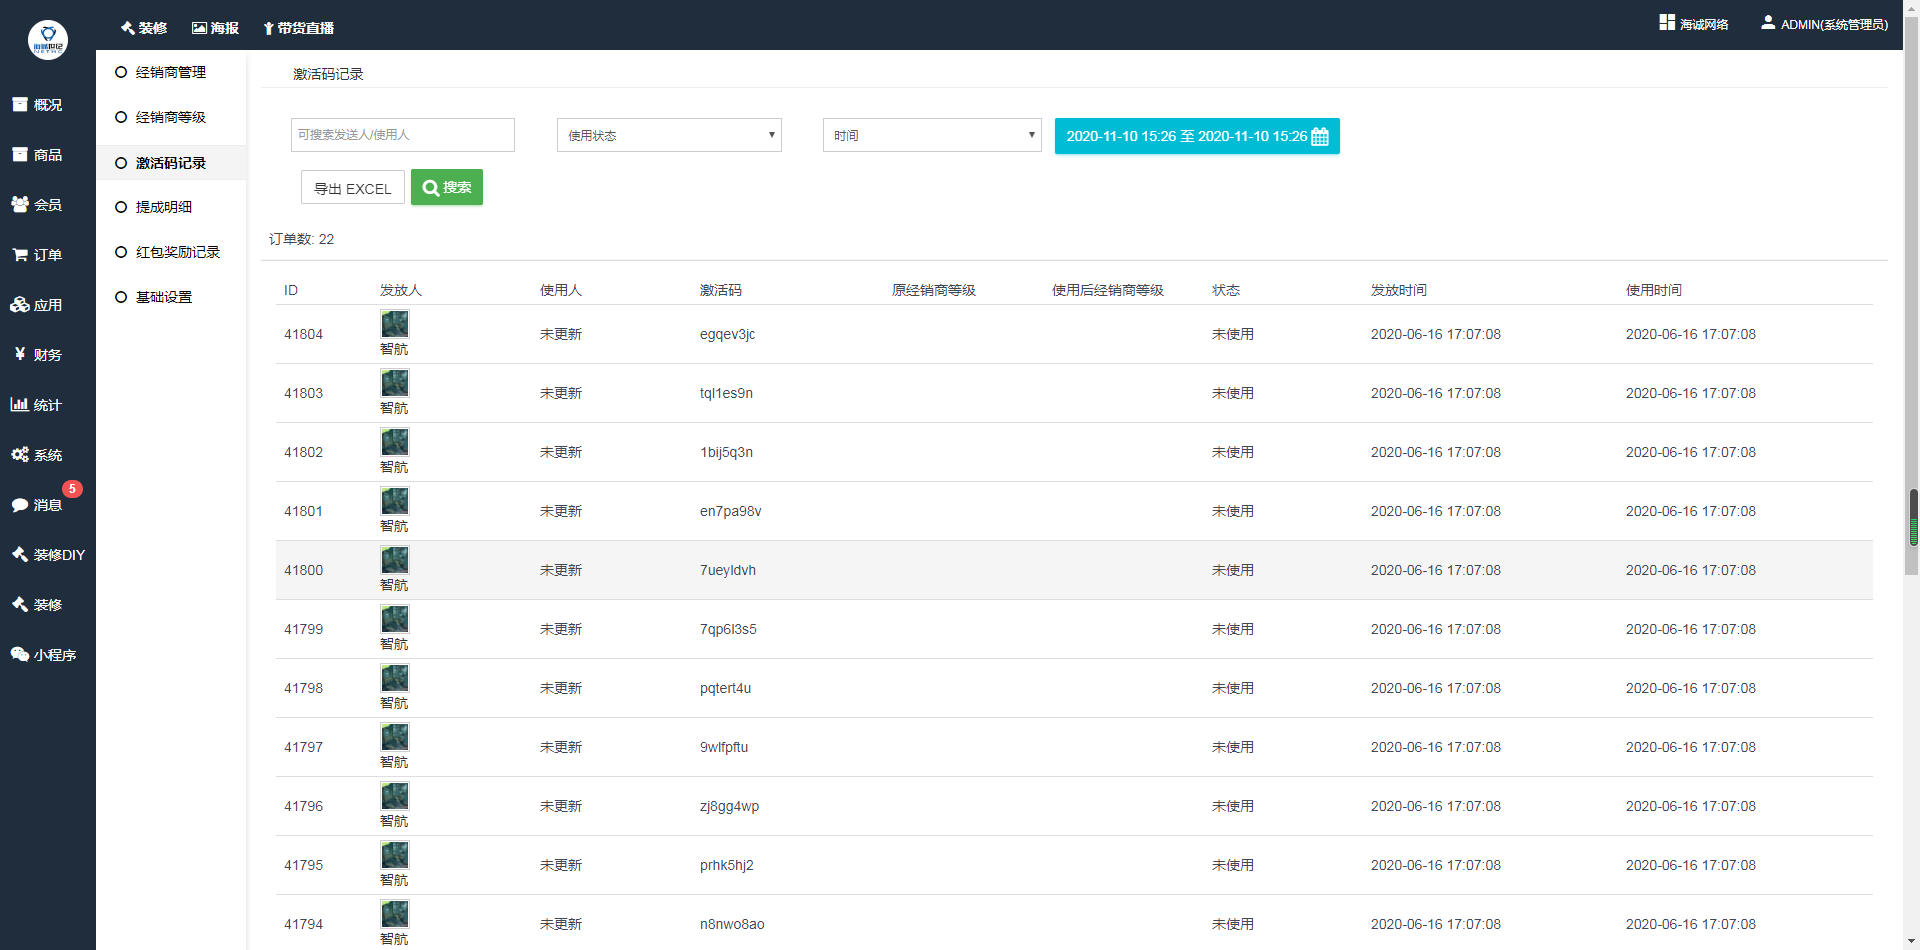Click the green 搜索 button
The image size is (1920, 950).
coord(447,187)
